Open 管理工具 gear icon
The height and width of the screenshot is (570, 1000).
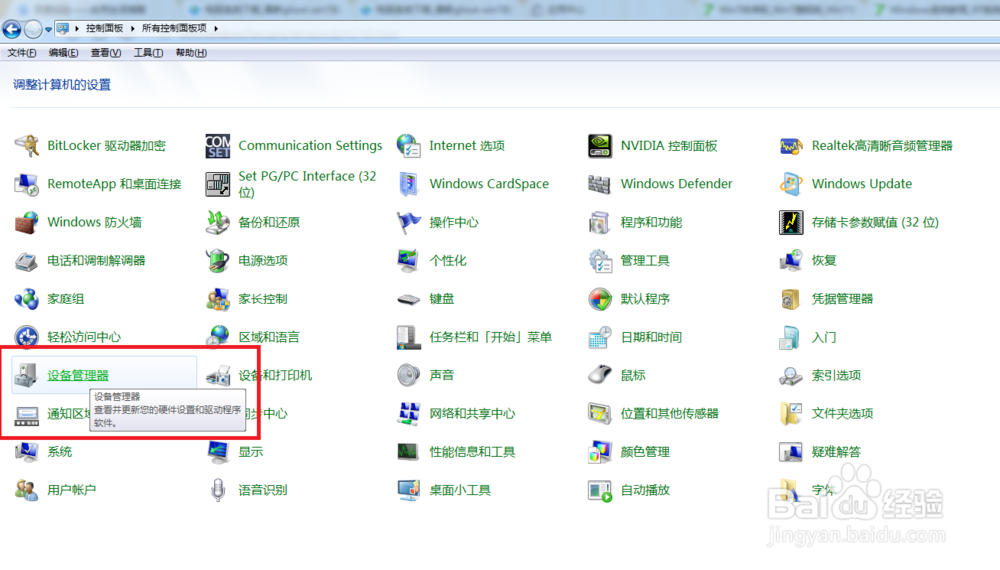pyautogui.click(x=599, y=261)
